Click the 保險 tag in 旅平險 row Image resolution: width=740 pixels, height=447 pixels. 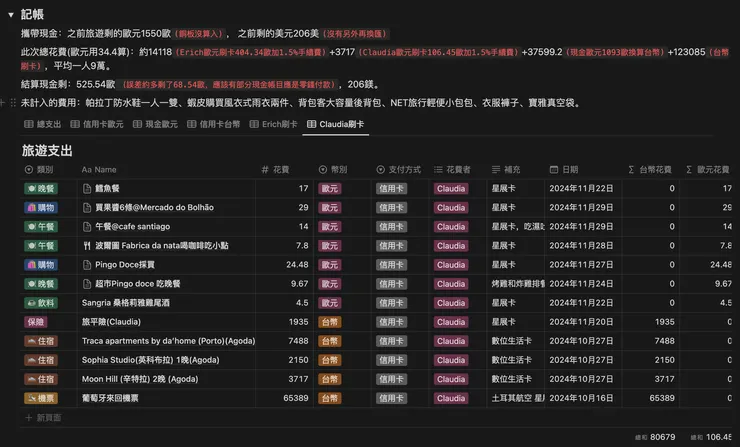35,322
